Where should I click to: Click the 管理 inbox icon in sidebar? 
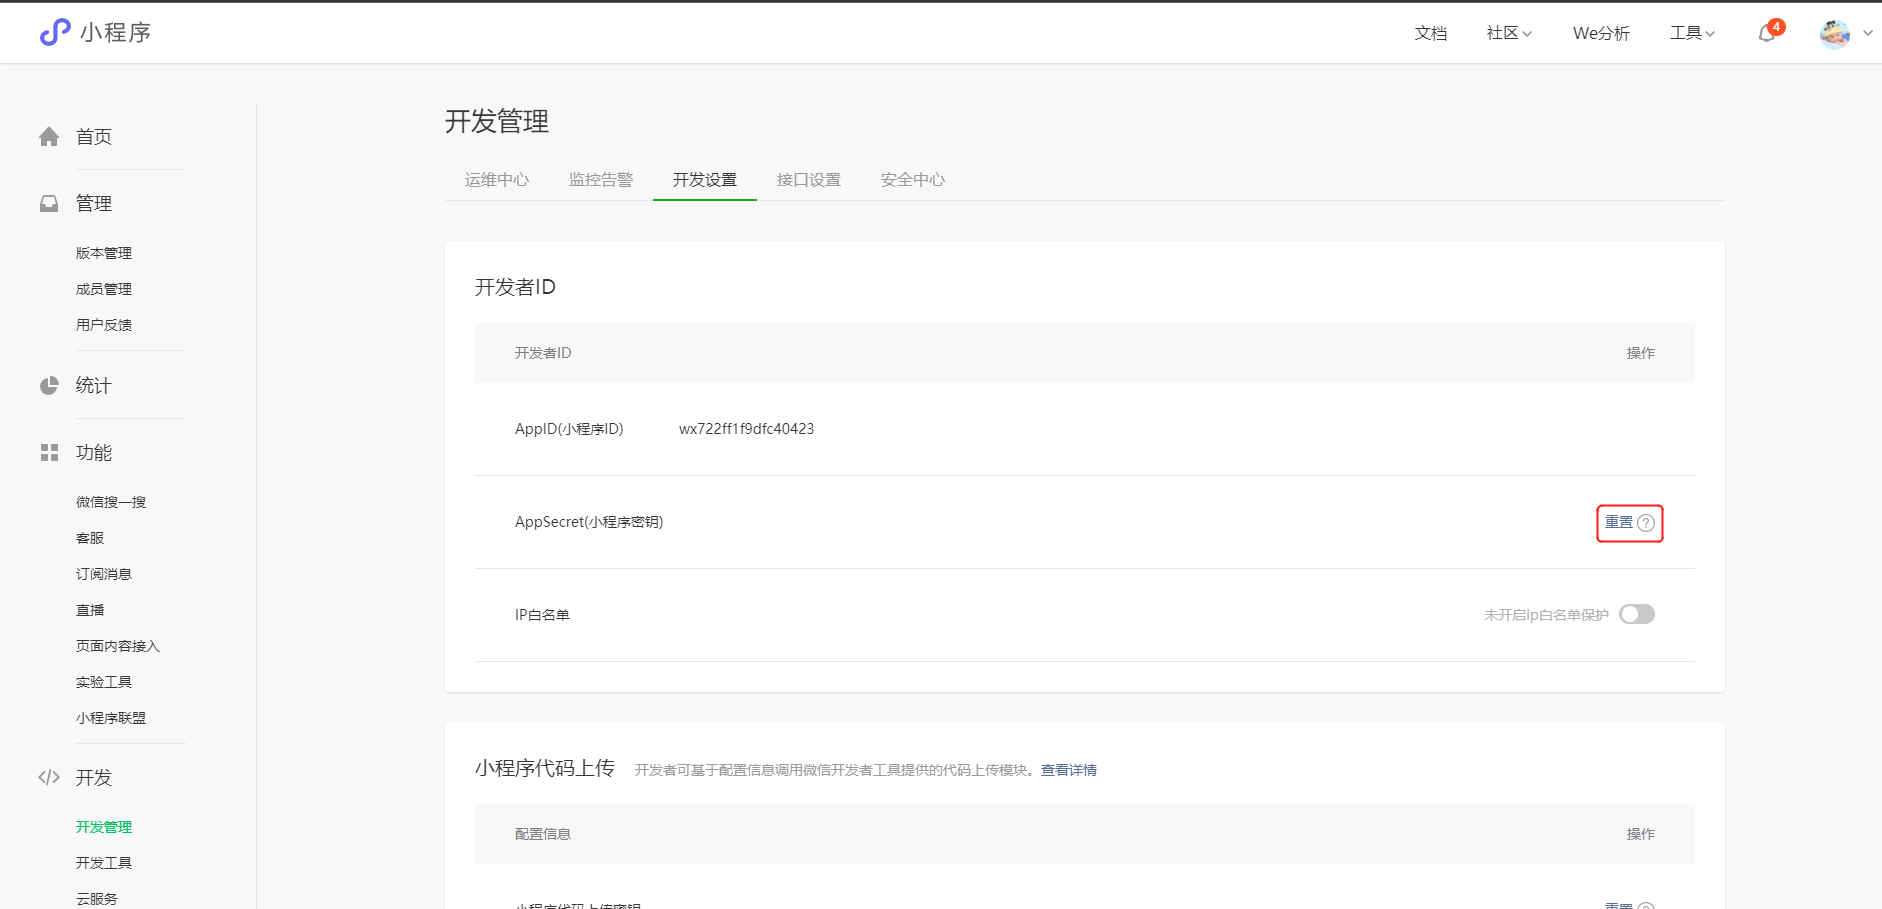click(49, 203)
